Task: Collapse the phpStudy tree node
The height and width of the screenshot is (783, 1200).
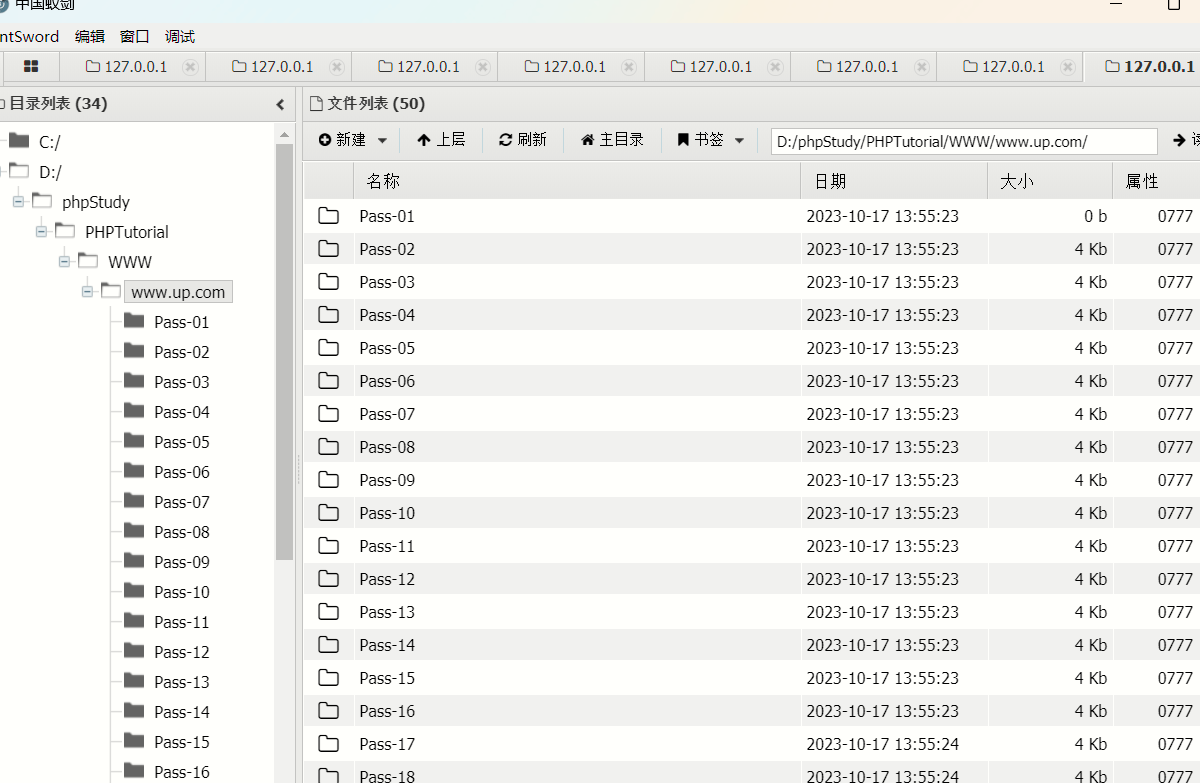Action: click(x=18, y=202)
